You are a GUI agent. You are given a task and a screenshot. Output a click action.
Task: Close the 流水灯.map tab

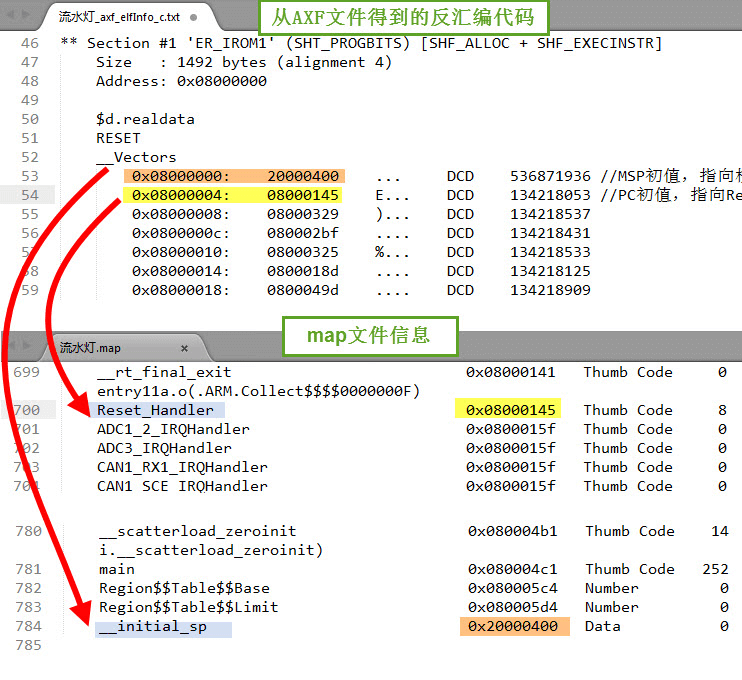tap(184, 348)
